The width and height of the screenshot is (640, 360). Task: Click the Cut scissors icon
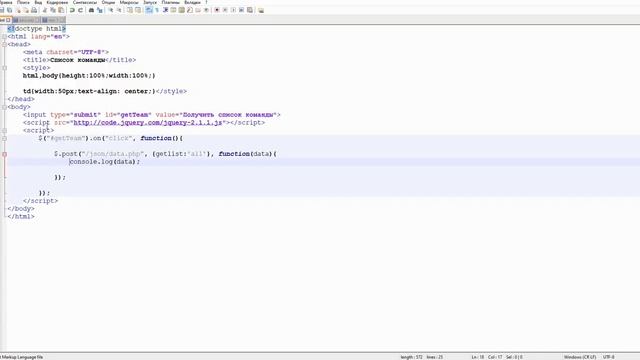(44, 10)
